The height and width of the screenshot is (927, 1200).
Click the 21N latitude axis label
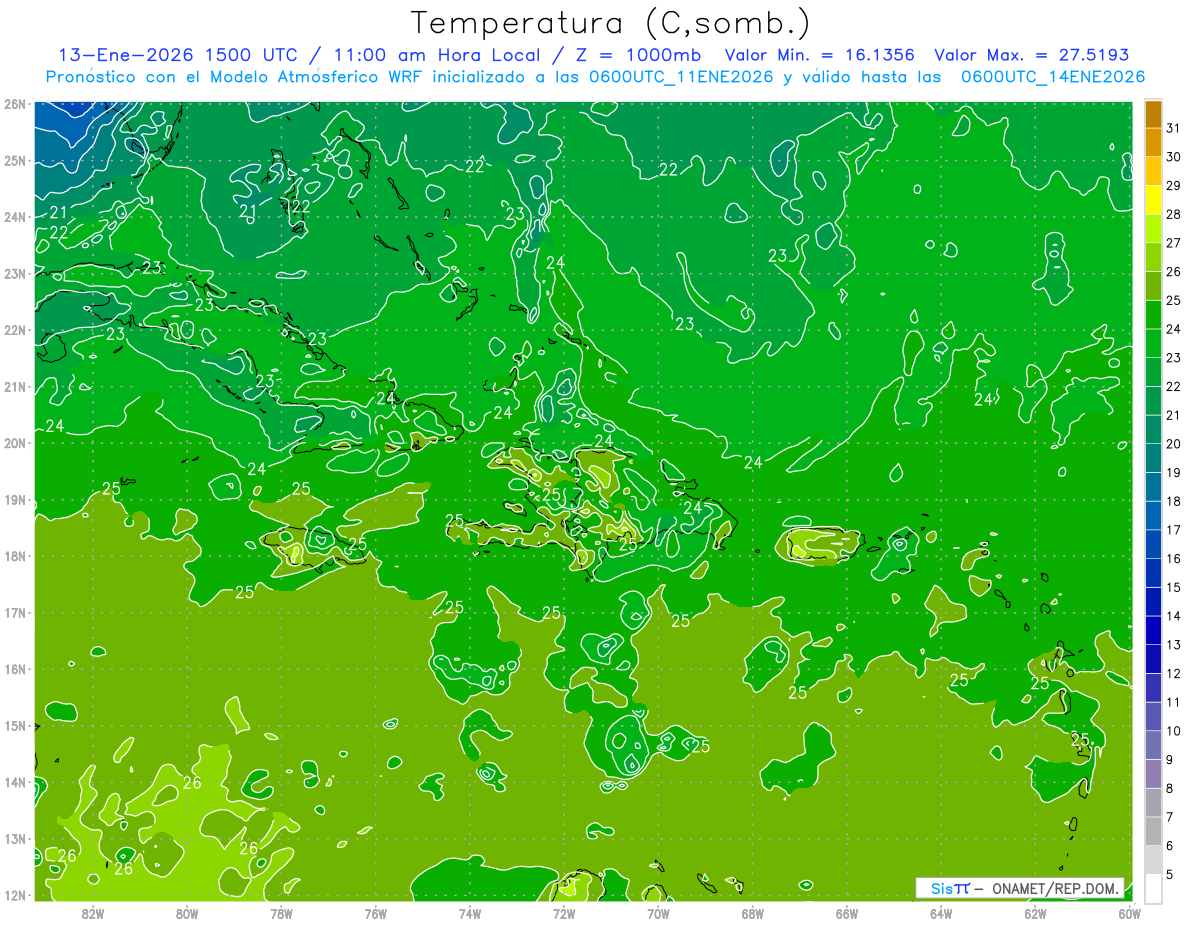pyautogui.click(x=14, y=387)
